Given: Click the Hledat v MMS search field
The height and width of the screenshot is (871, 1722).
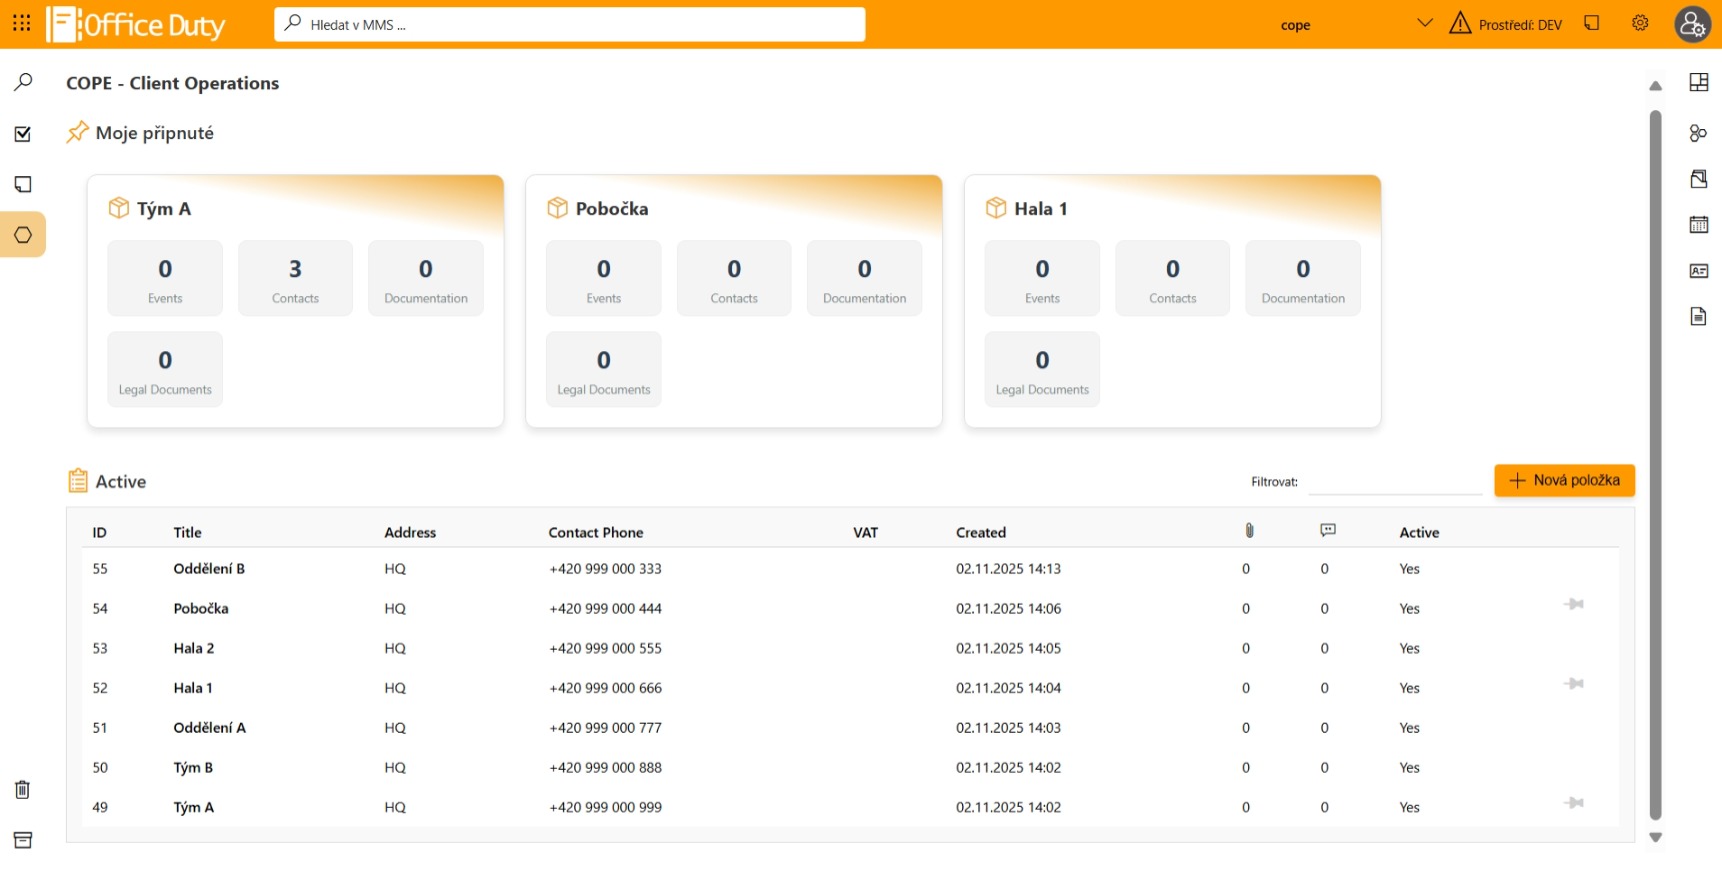Looking at the screenshot, I should click(570, 25).
